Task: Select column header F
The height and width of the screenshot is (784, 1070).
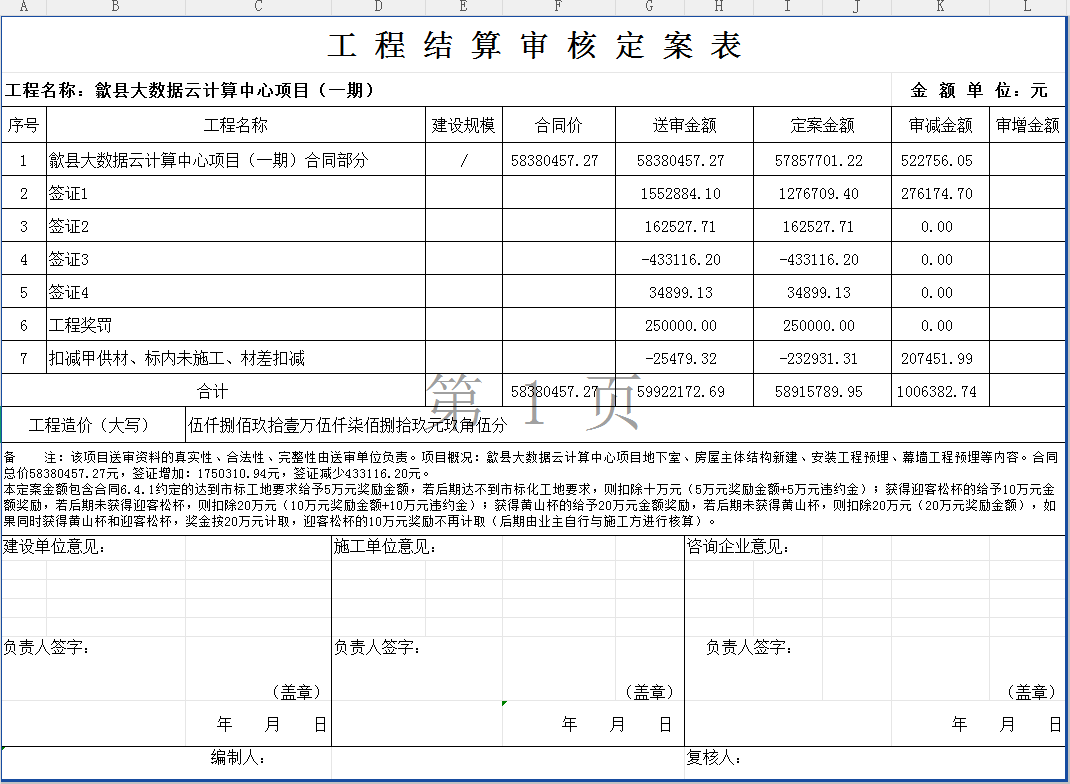Action: (558, 7)
